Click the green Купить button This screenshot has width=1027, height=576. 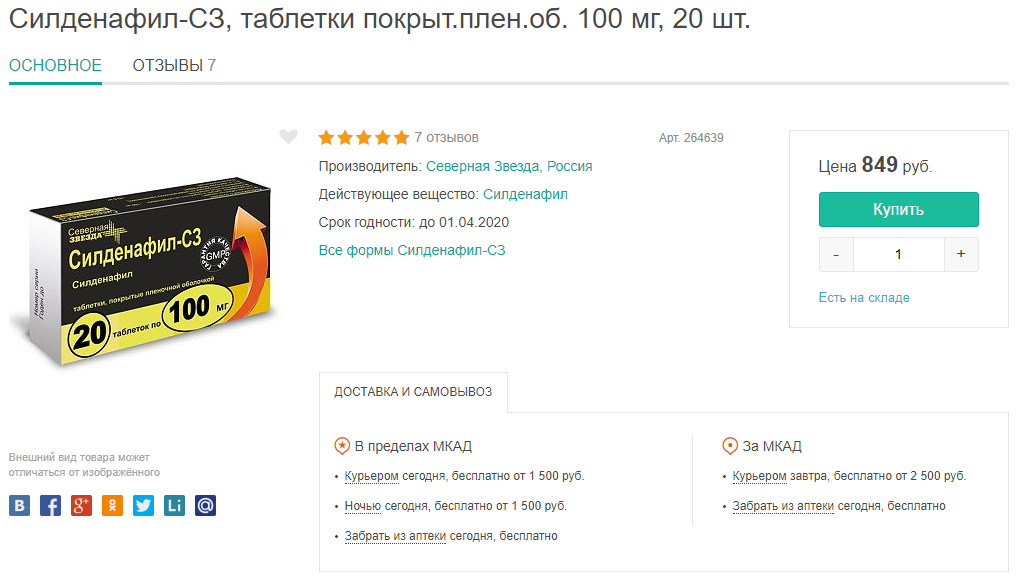tap(899, 209)
